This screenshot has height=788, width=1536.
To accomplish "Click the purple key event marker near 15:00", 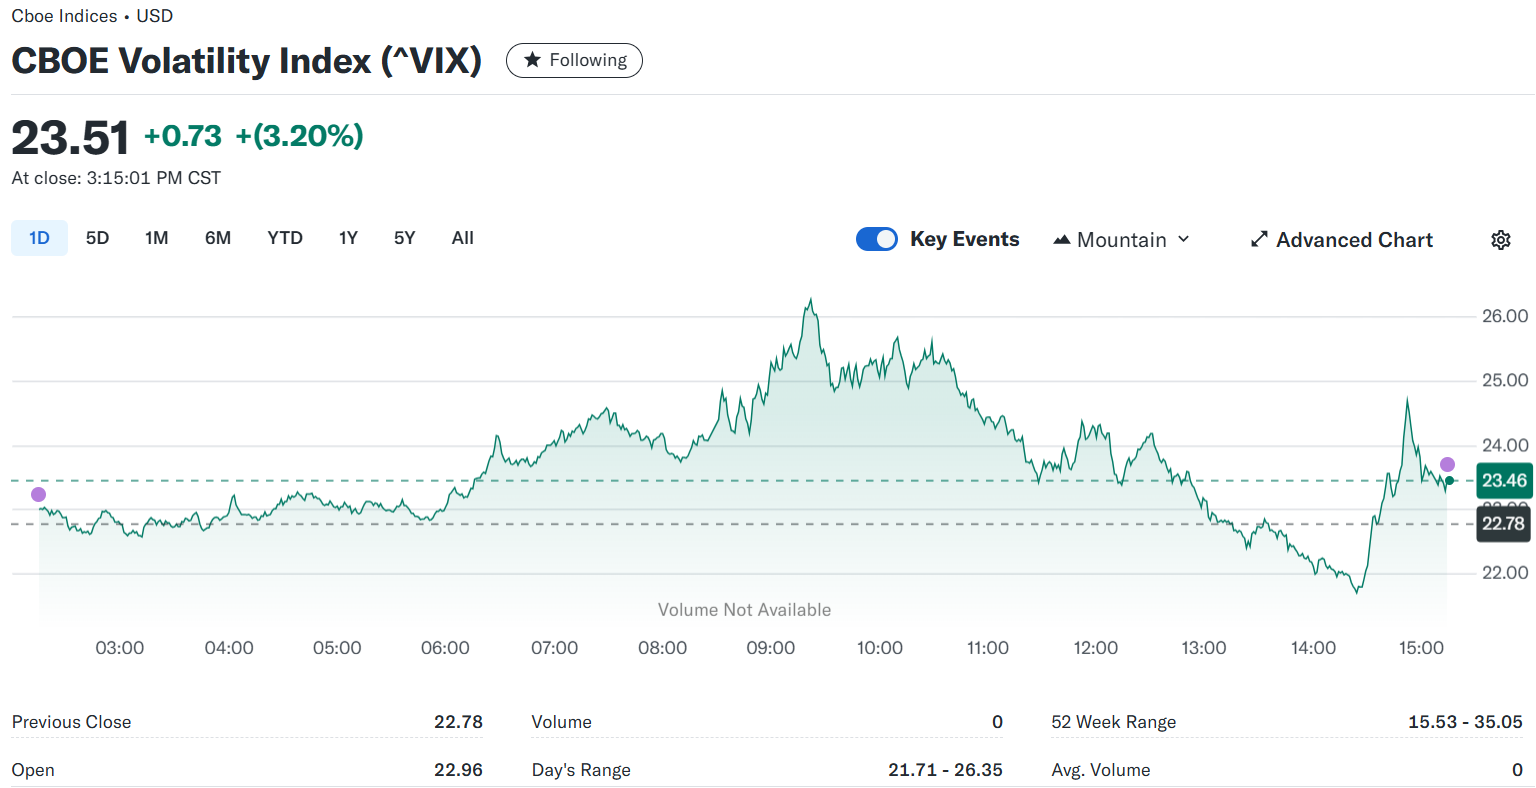I will pos(1447,464).
